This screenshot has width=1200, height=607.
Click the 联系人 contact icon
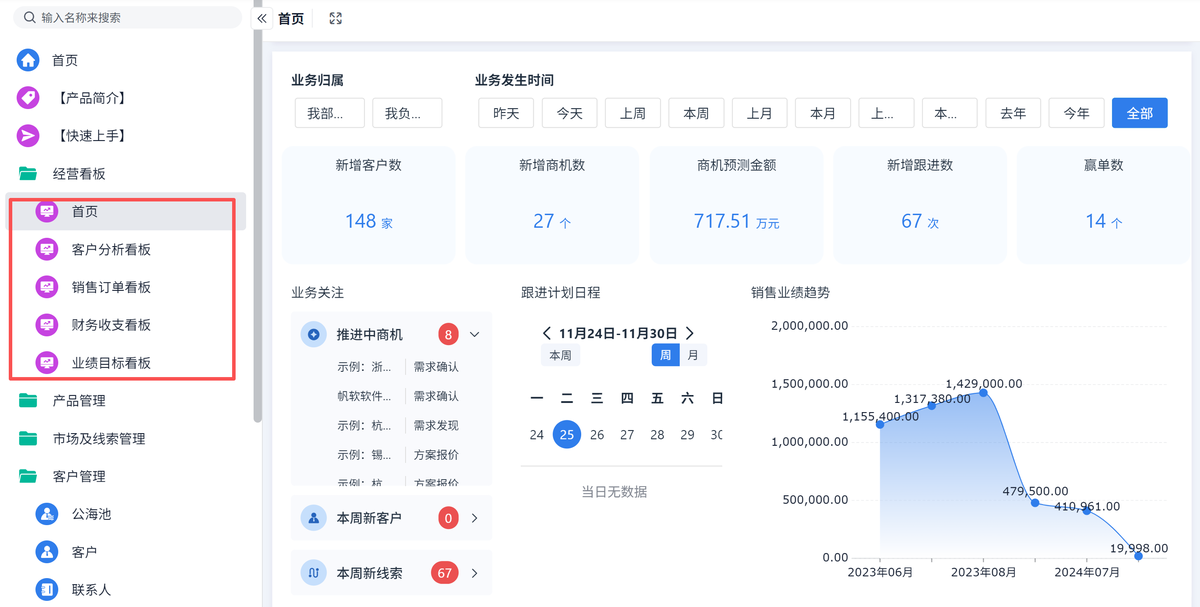pos(47,590)
